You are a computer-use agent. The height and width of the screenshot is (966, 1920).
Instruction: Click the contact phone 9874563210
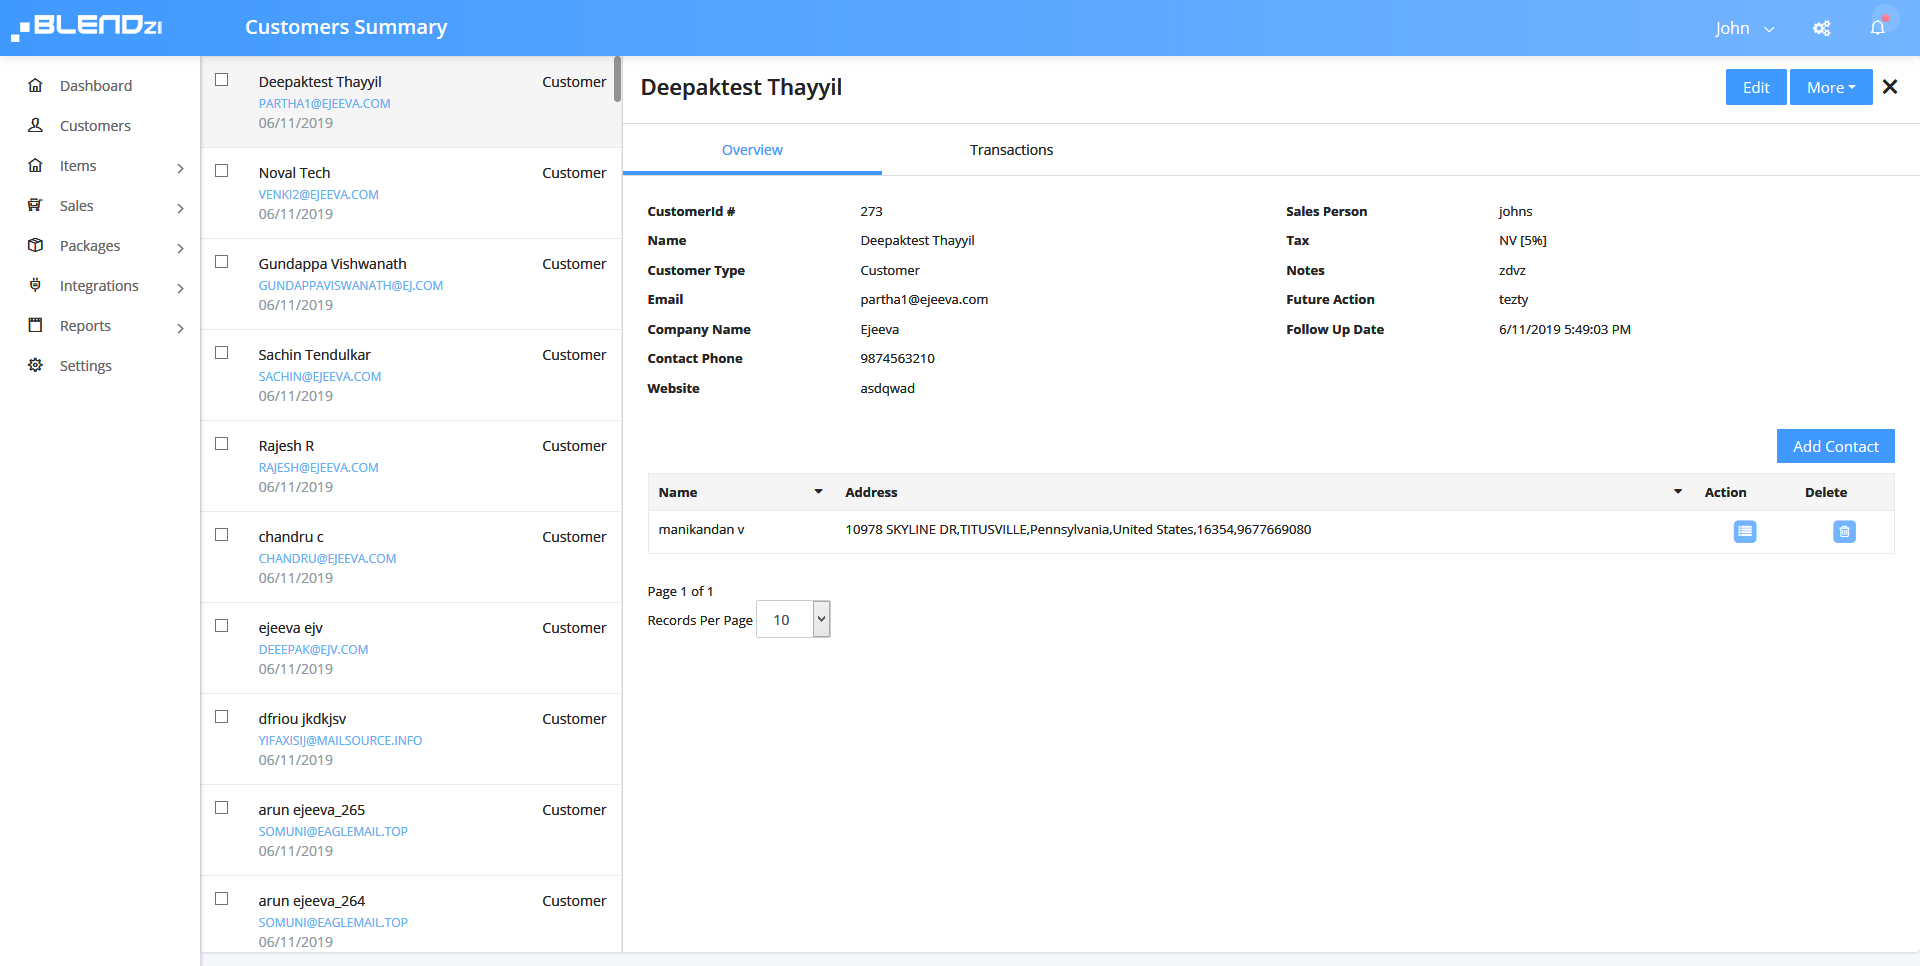[897, 358]
